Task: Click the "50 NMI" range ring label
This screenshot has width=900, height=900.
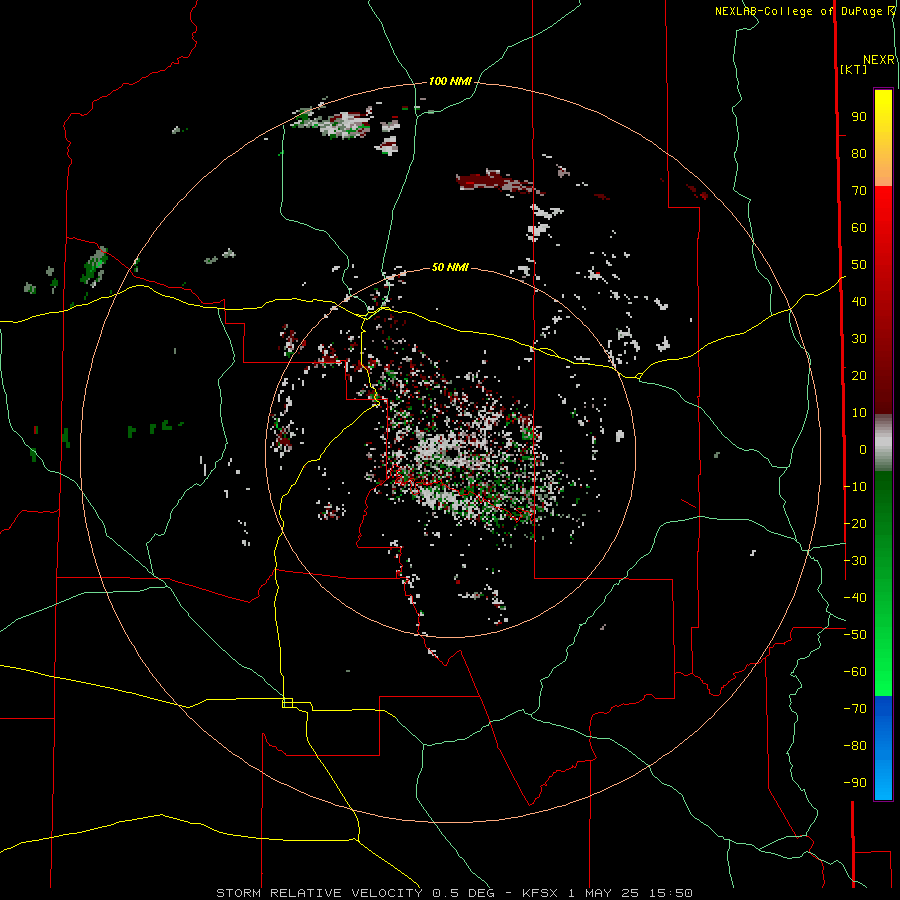Action: point(450,267)
